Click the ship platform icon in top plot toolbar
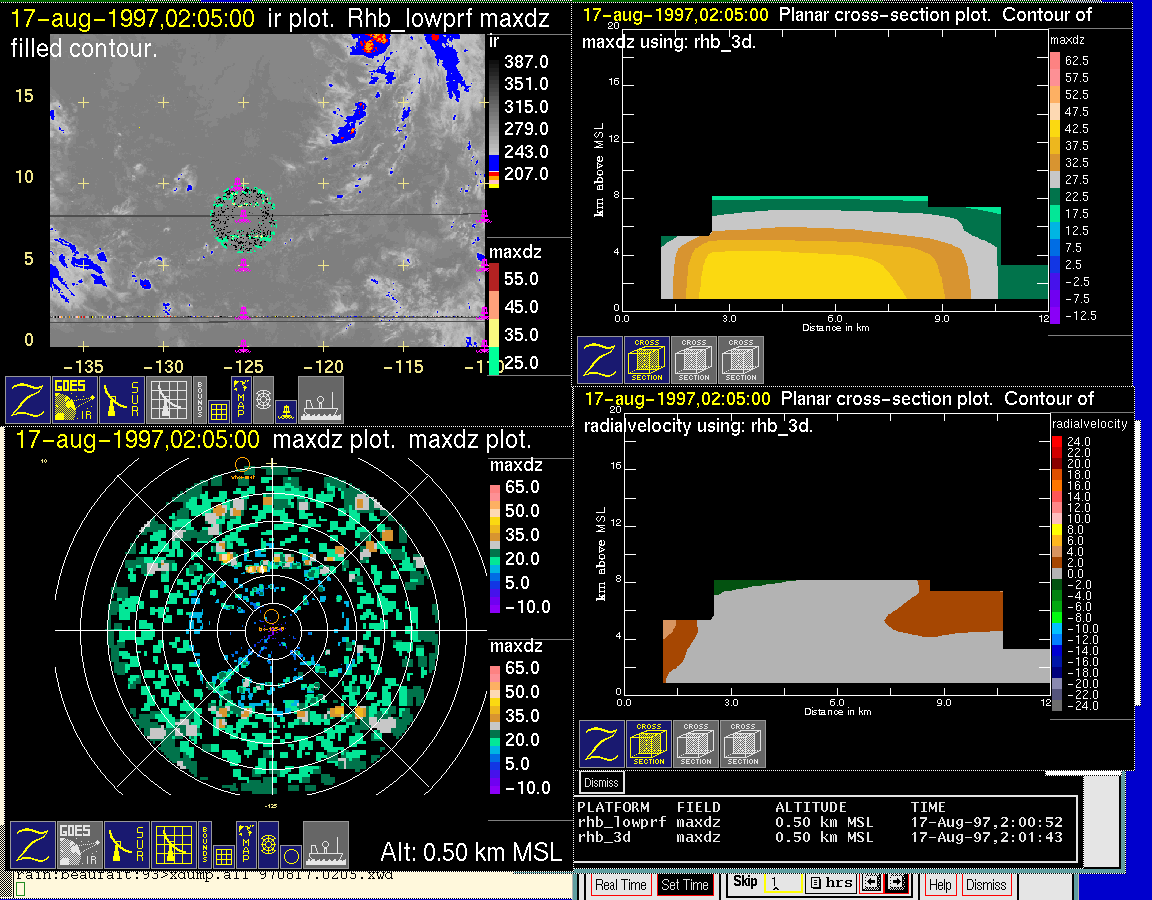 [321, 399]
